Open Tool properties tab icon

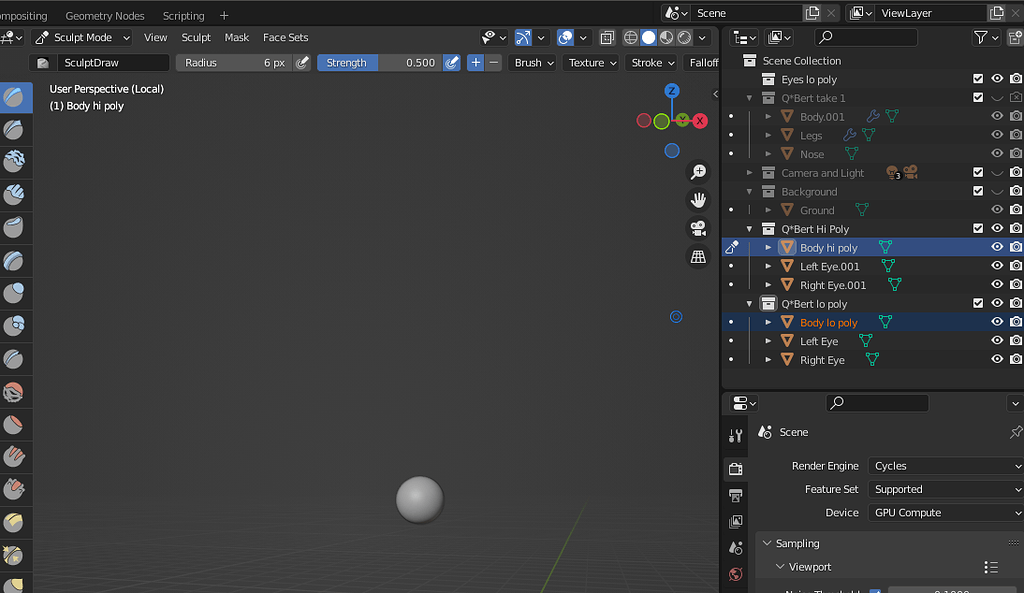pyautogui.click(x=736, y=435)
